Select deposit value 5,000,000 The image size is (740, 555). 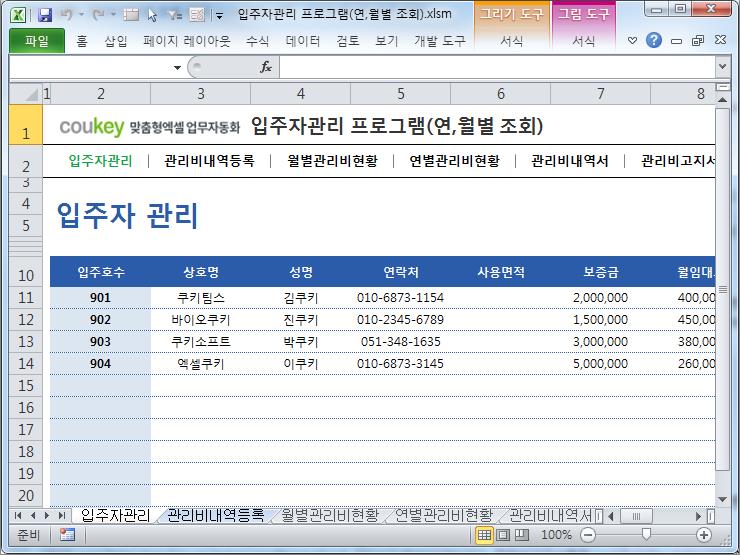tap(600, 364)
